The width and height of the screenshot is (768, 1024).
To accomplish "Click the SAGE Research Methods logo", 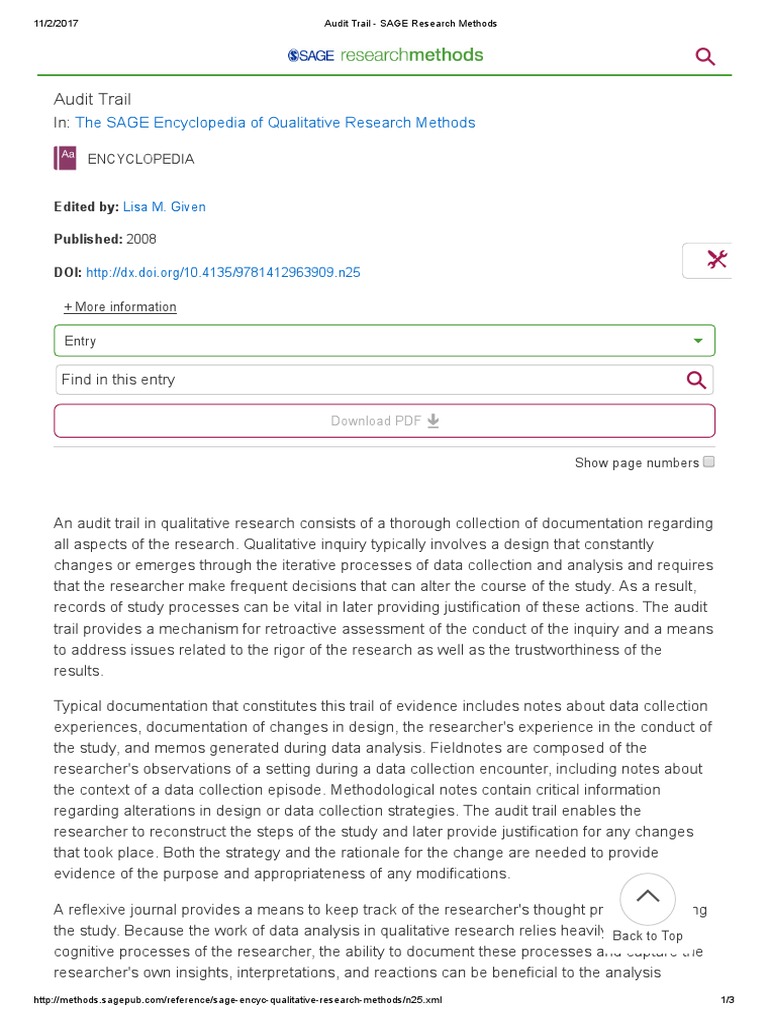I will click(x=385, y=56).
